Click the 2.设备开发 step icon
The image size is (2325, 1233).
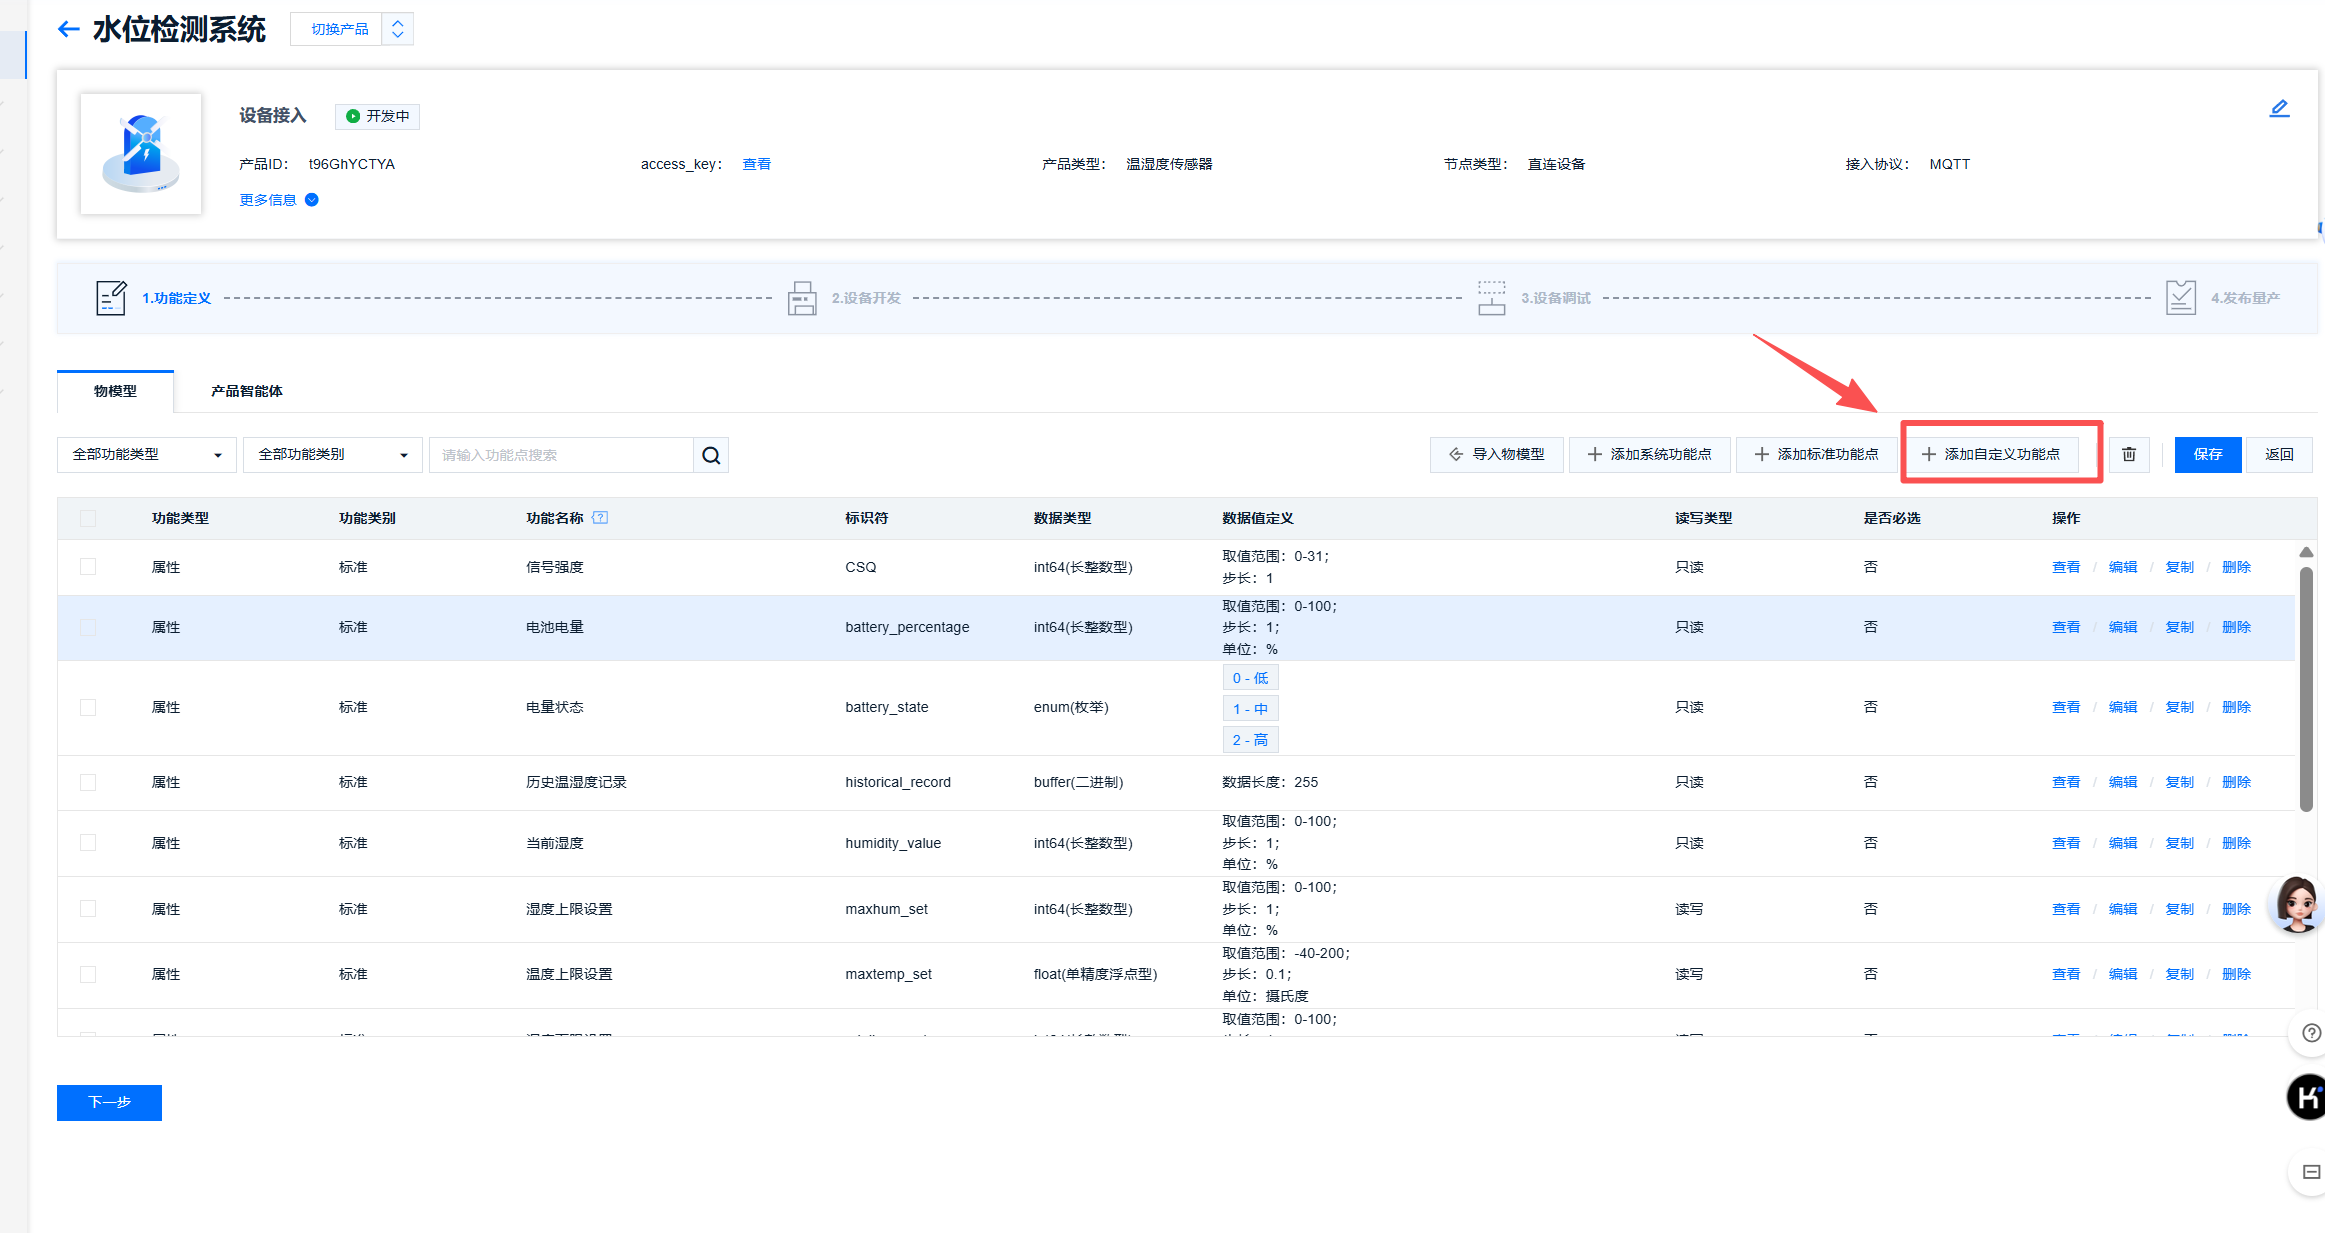(x=802, y=298)
